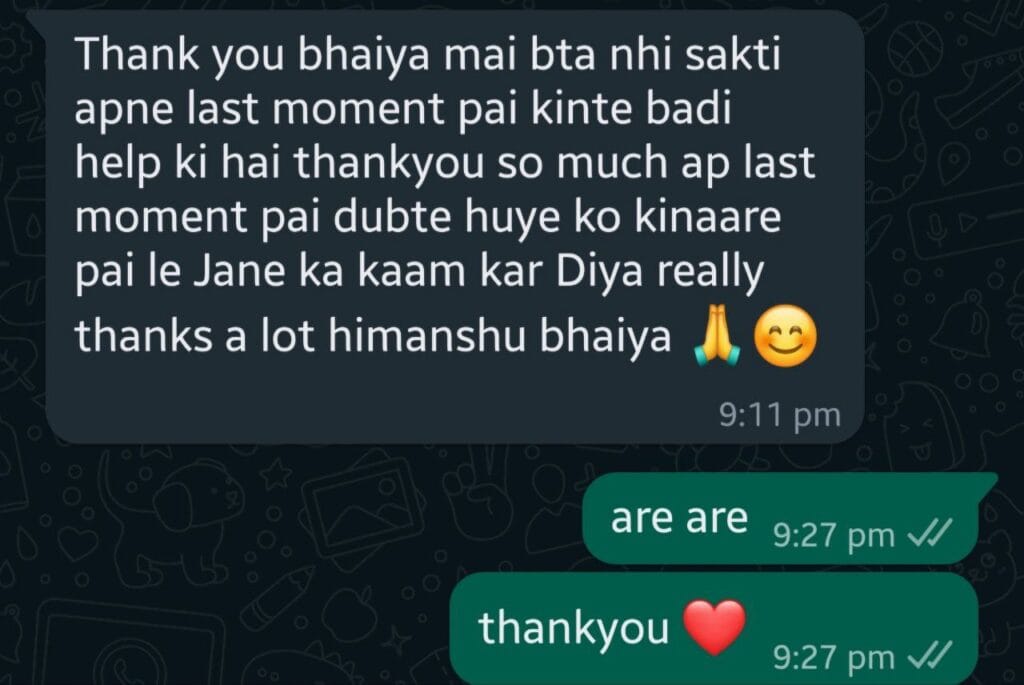Click the word 'really' in the message

click(710, 274)
